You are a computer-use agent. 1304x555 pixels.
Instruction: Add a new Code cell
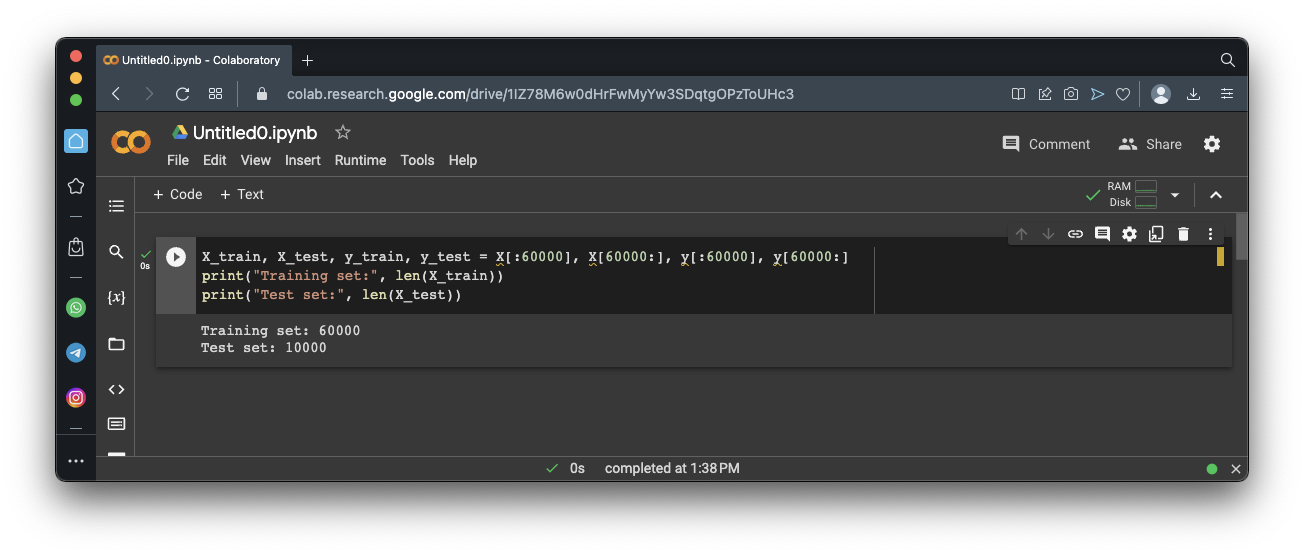coord(177,194)
